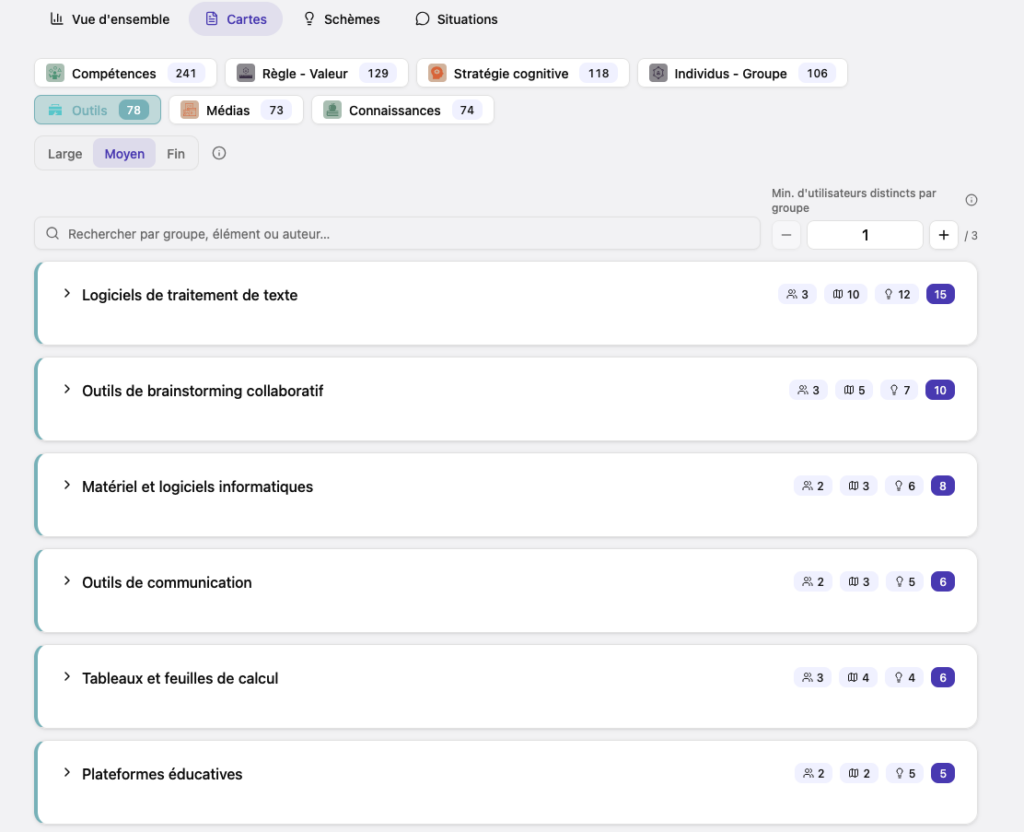Click the Compétences category icon

[55, 73]
